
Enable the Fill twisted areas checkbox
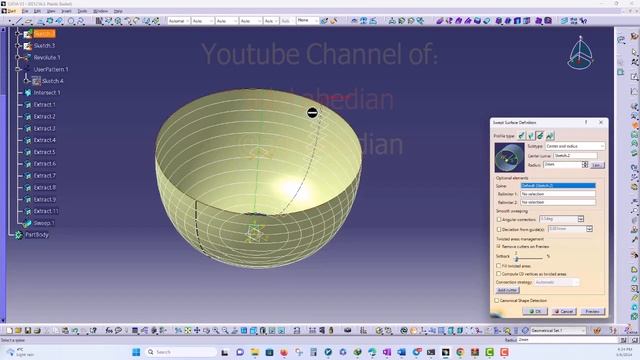click(499, 266)
